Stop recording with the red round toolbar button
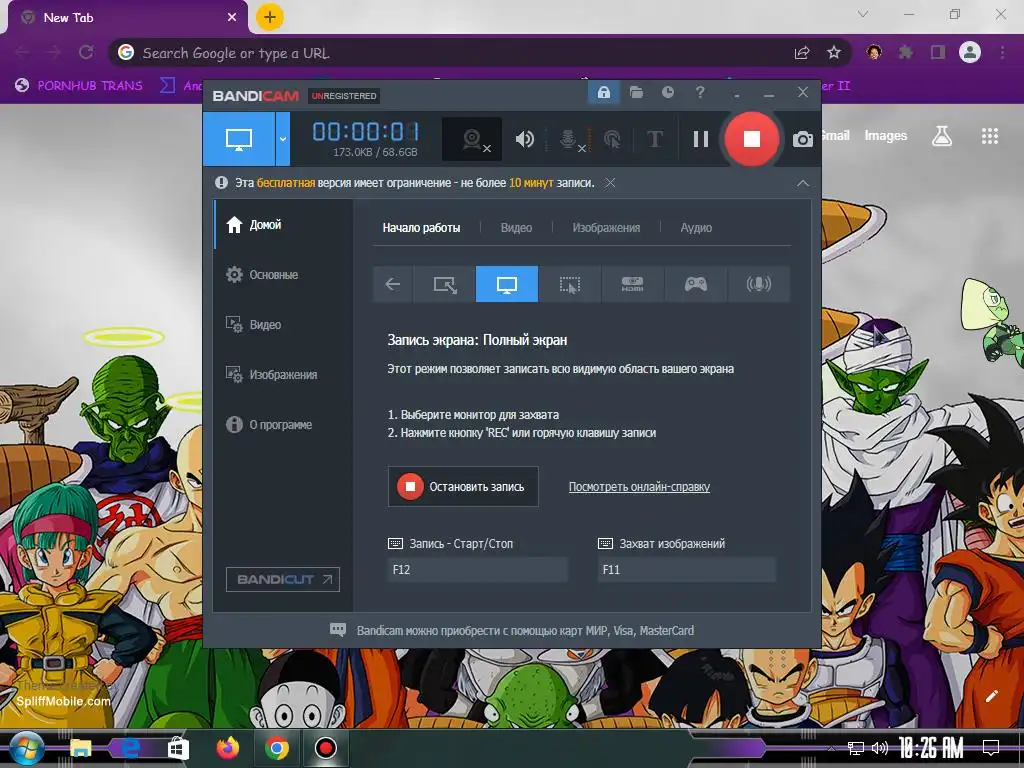1024x768 pixels. [751, 138]
